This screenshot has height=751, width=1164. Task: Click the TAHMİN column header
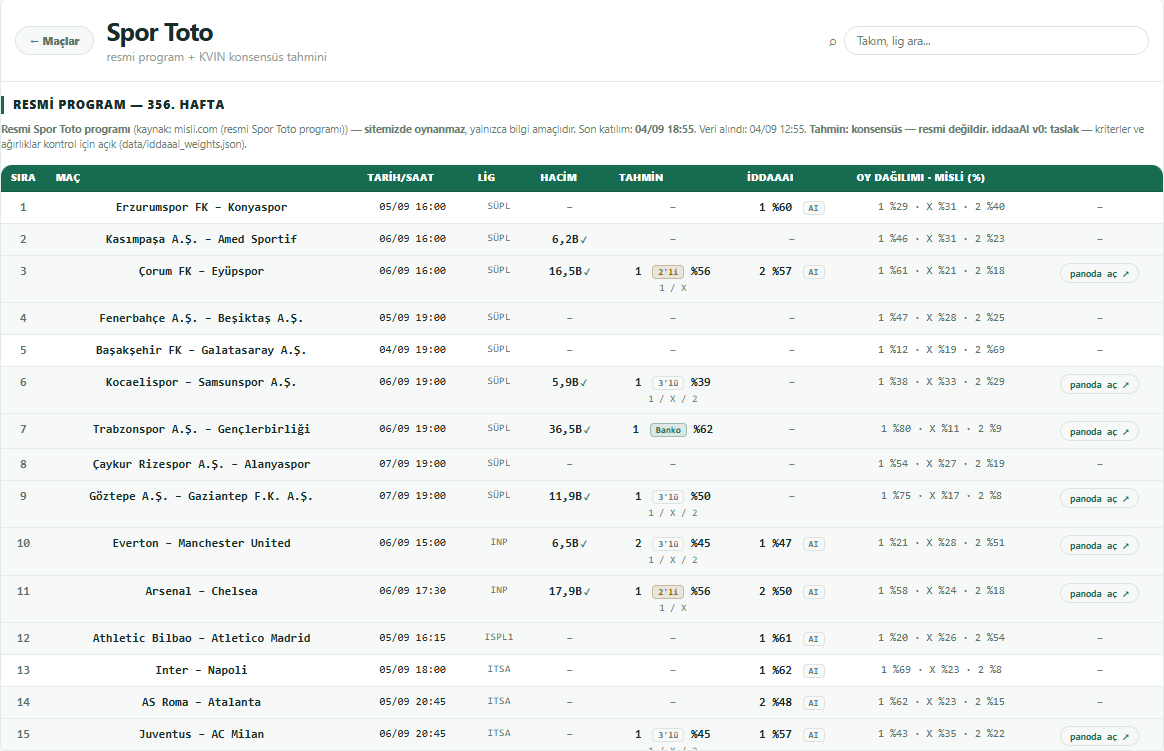point(641,177)
